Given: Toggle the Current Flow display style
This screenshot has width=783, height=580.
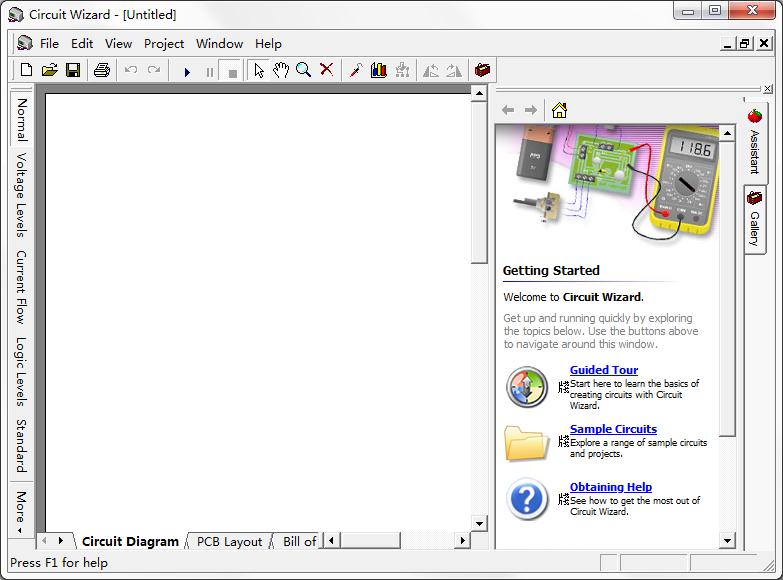Looking at the screenshot, I should [20, 287].
